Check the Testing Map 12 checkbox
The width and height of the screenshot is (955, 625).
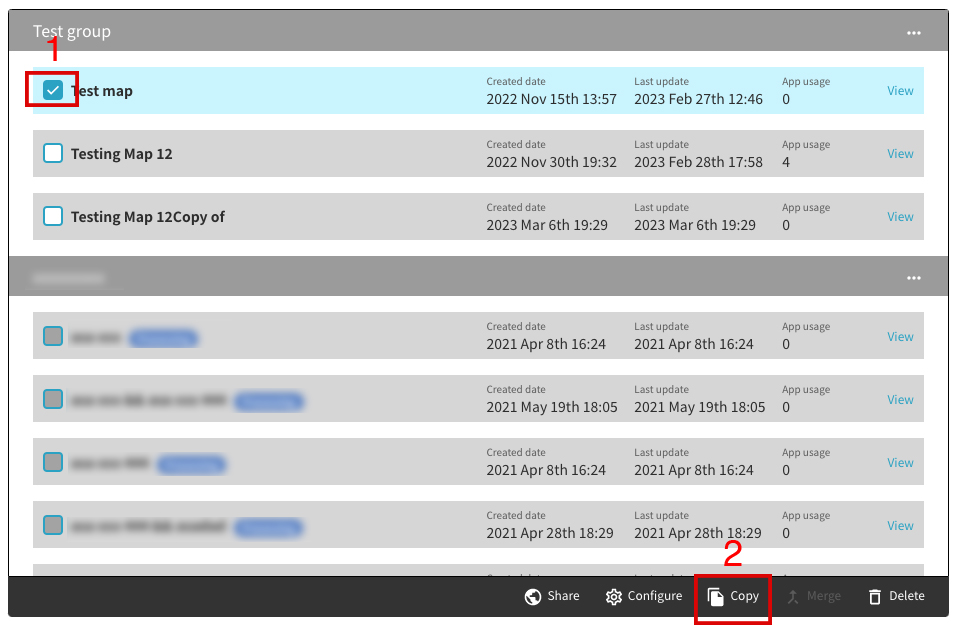click(53, 154)
